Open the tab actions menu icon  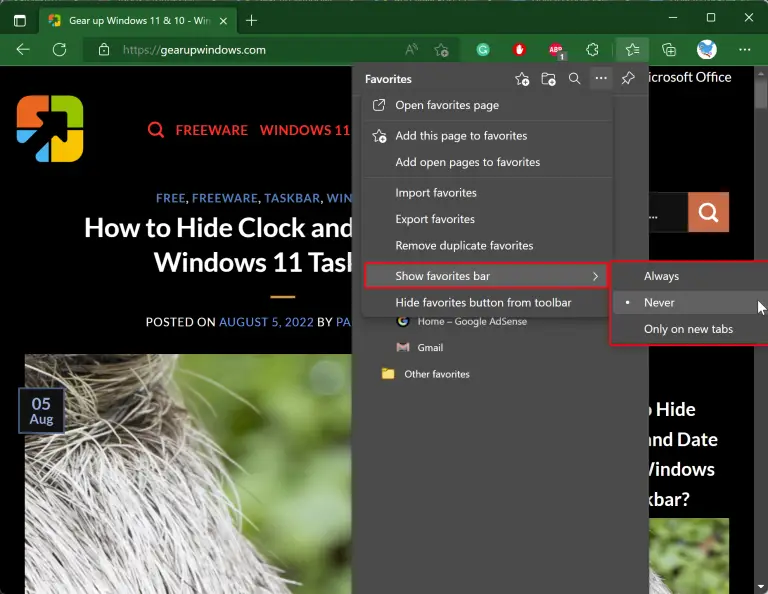coord(20,21)
